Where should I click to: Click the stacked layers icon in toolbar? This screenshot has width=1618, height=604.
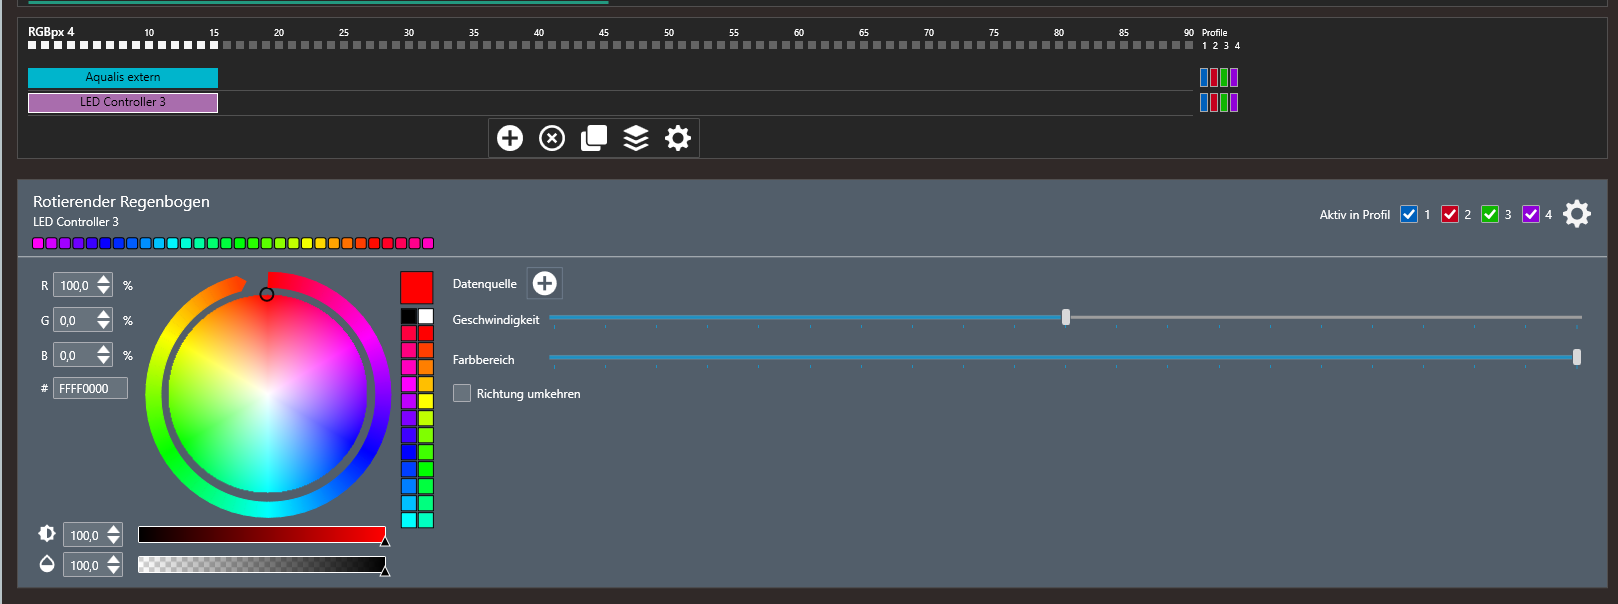click(636, 138)
